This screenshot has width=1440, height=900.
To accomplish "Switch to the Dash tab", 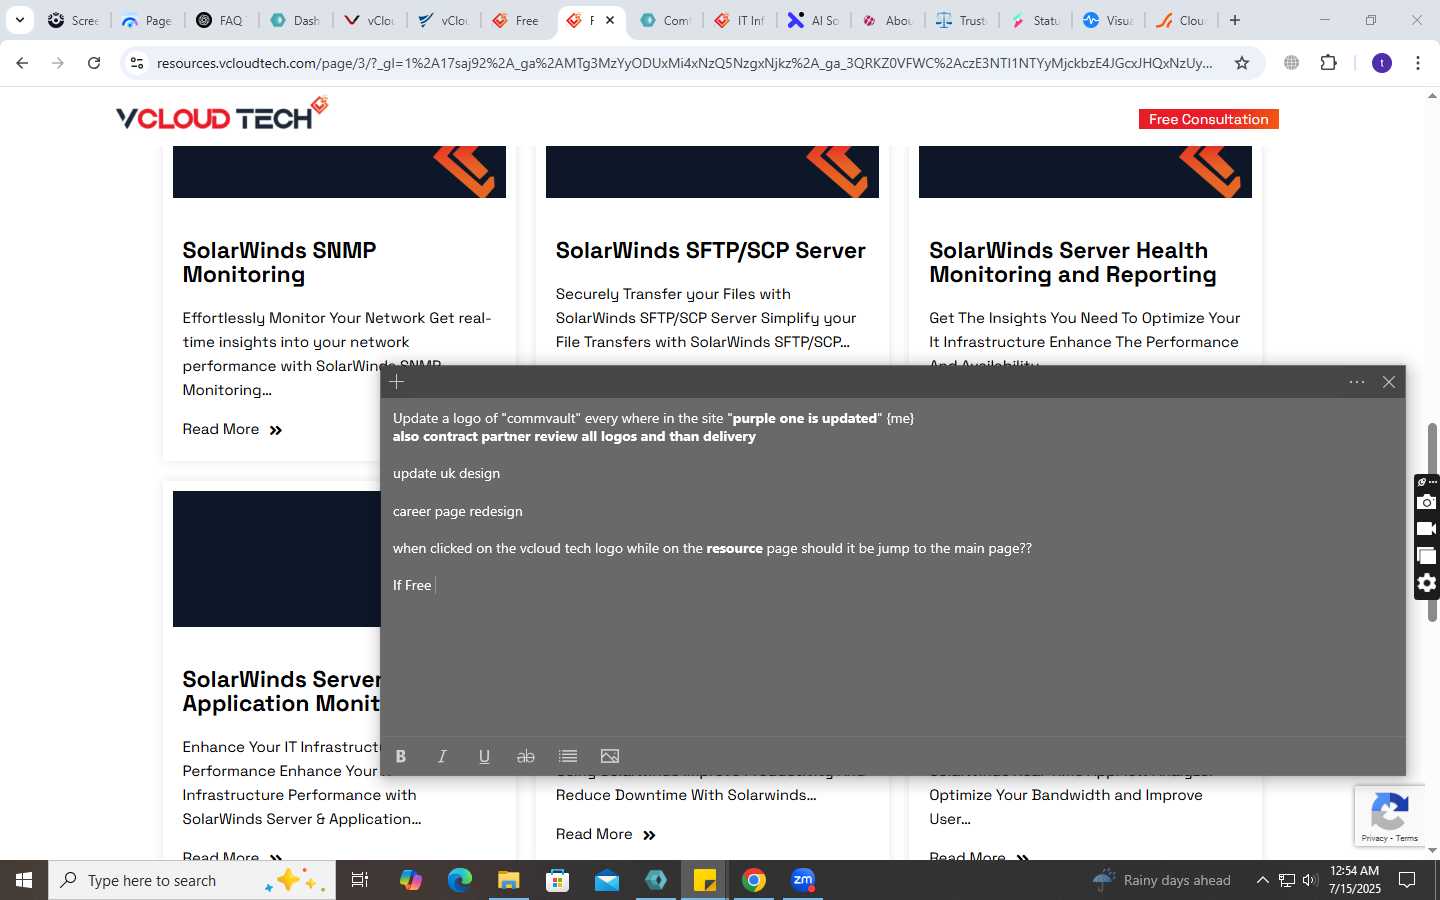I will click(x=295, y=20).
